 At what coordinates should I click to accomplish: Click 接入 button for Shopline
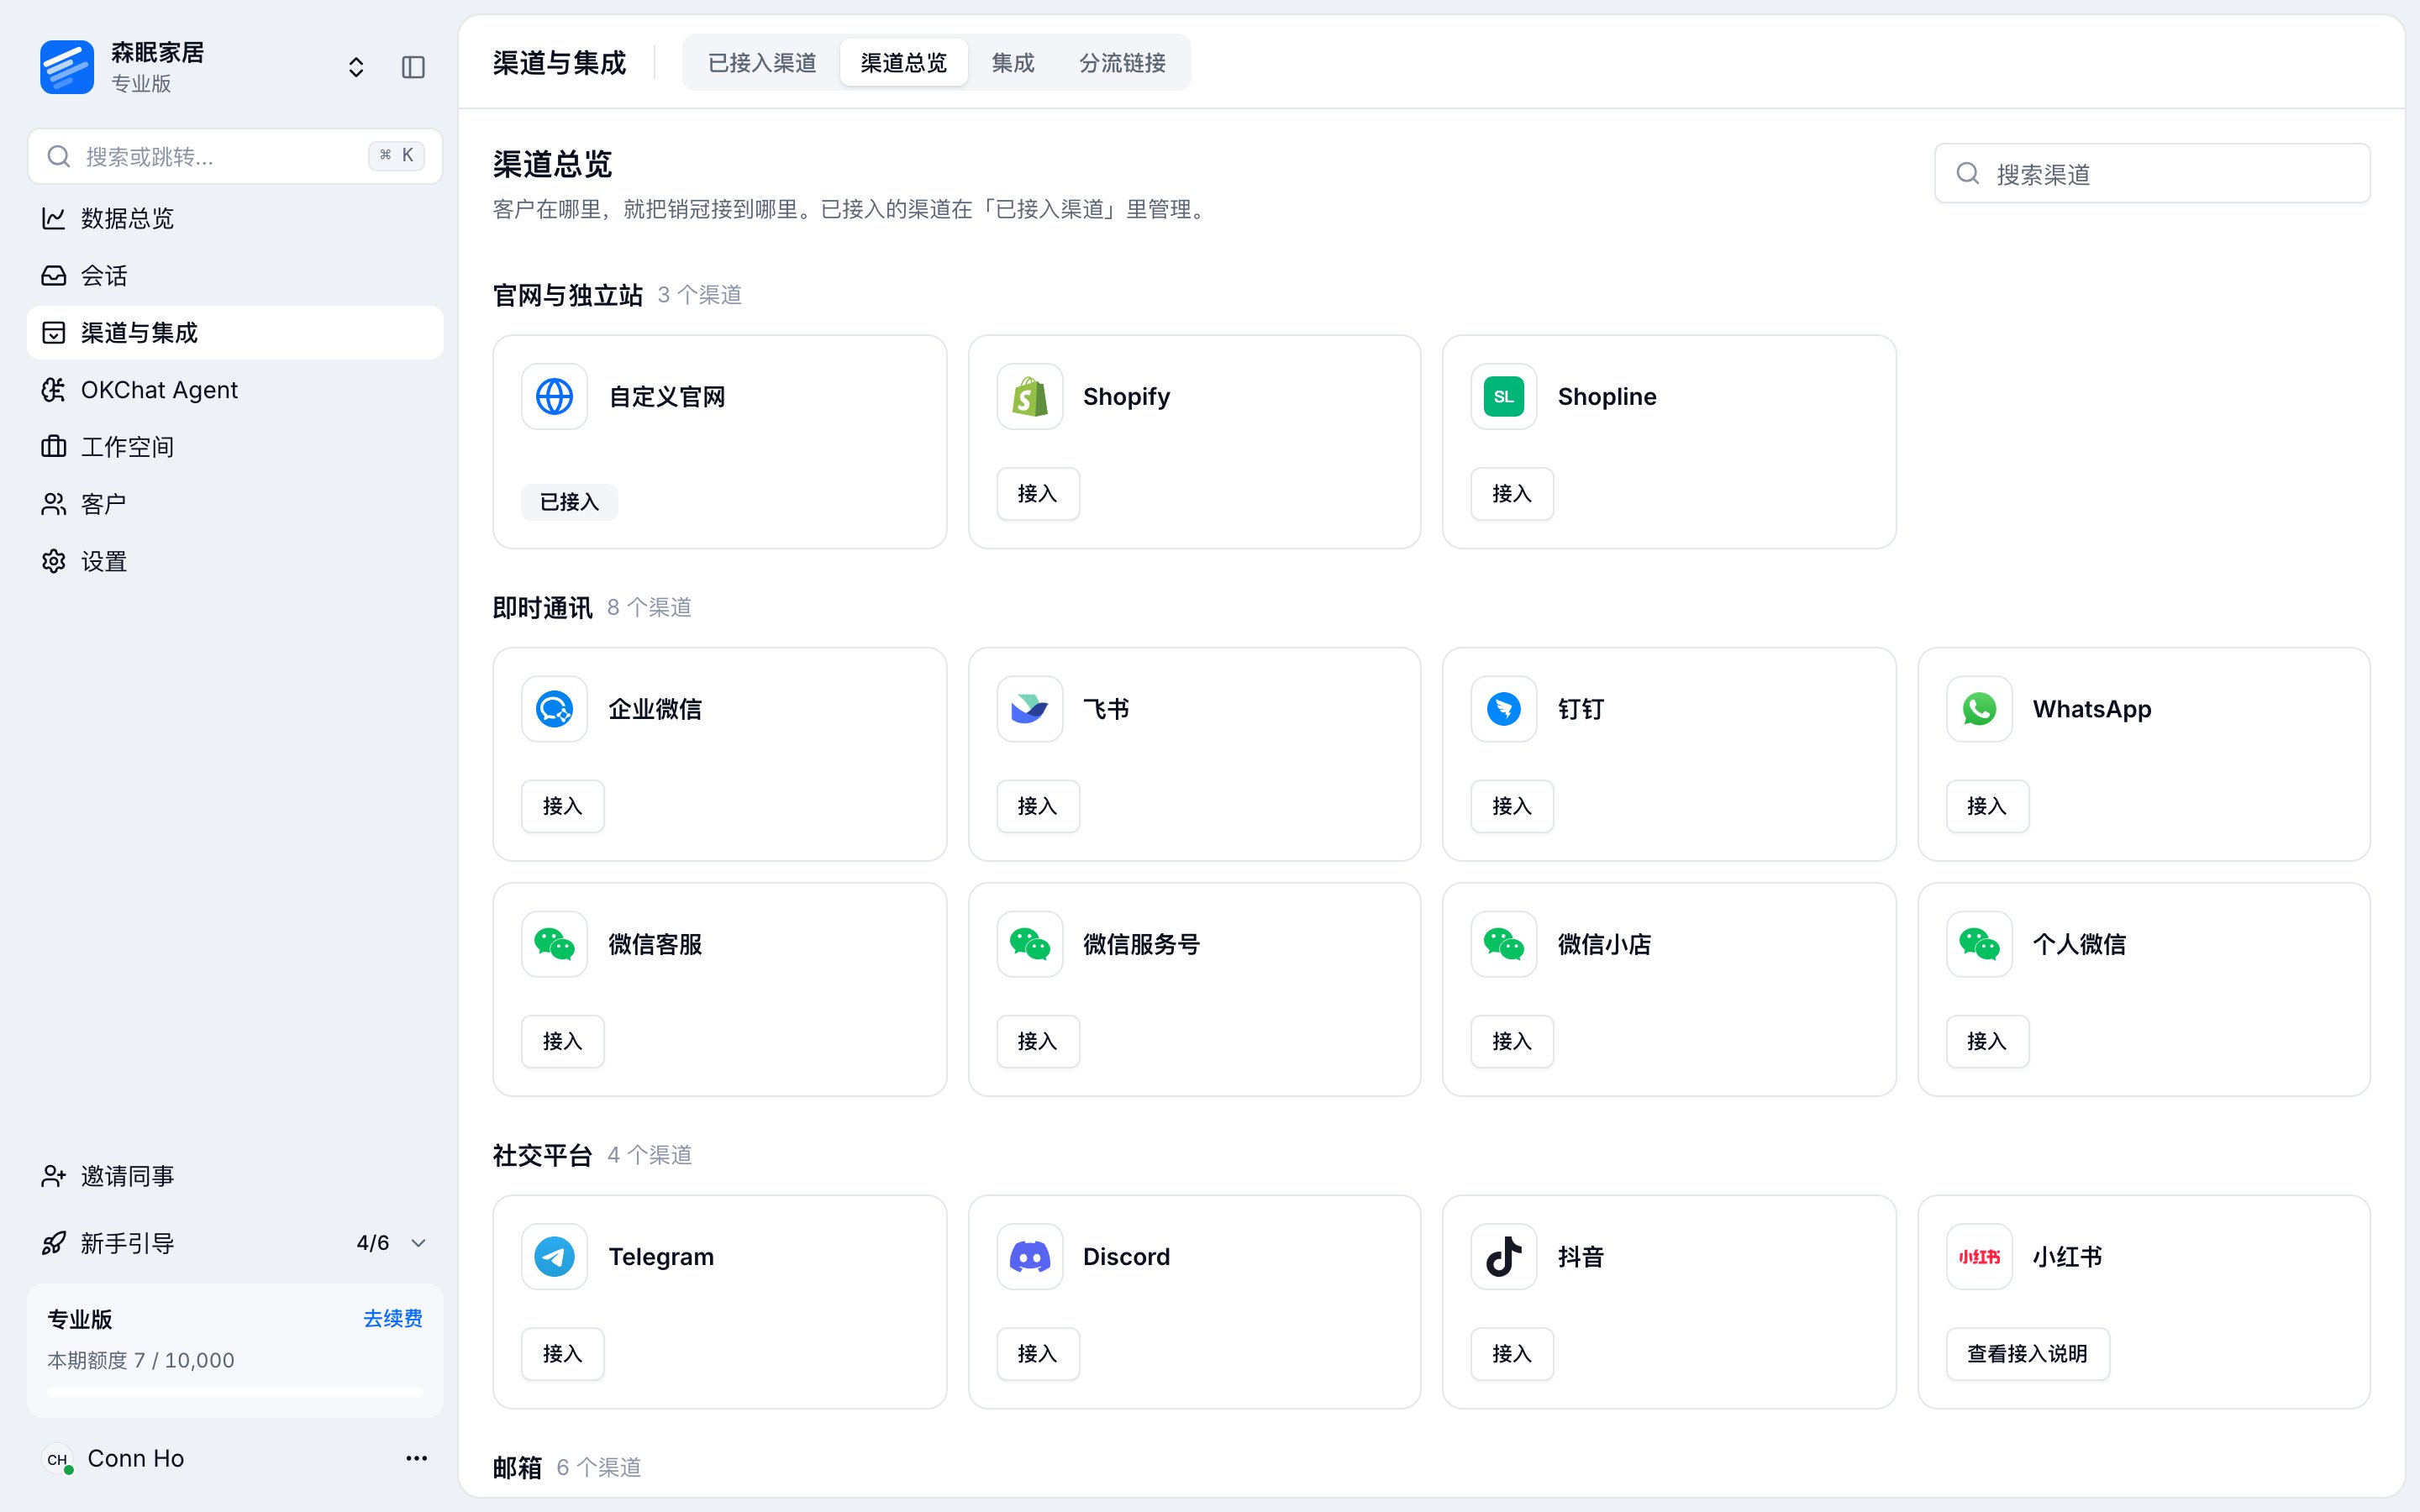tap(1512, 494)
